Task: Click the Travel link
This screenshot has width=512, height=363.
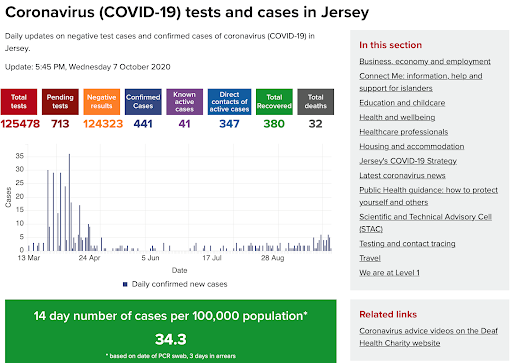Action: (x=370, y=258)
